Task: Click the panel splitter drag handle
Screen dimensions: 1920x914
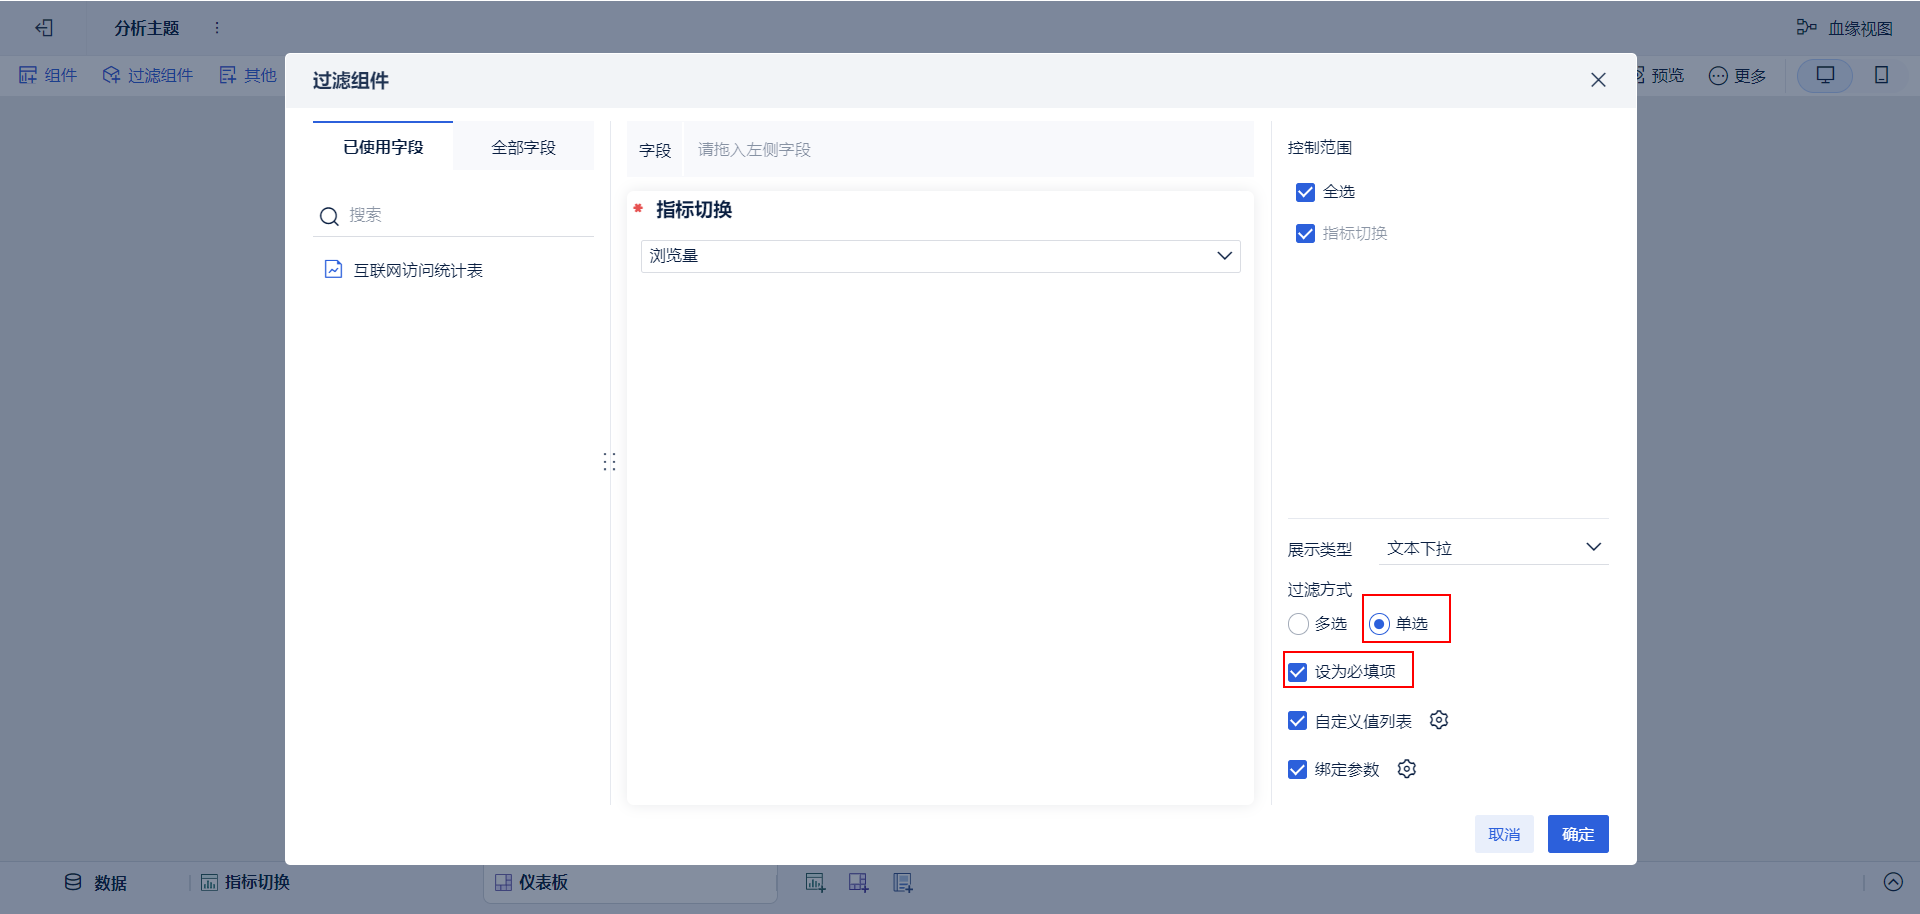Action: (609, 462)
